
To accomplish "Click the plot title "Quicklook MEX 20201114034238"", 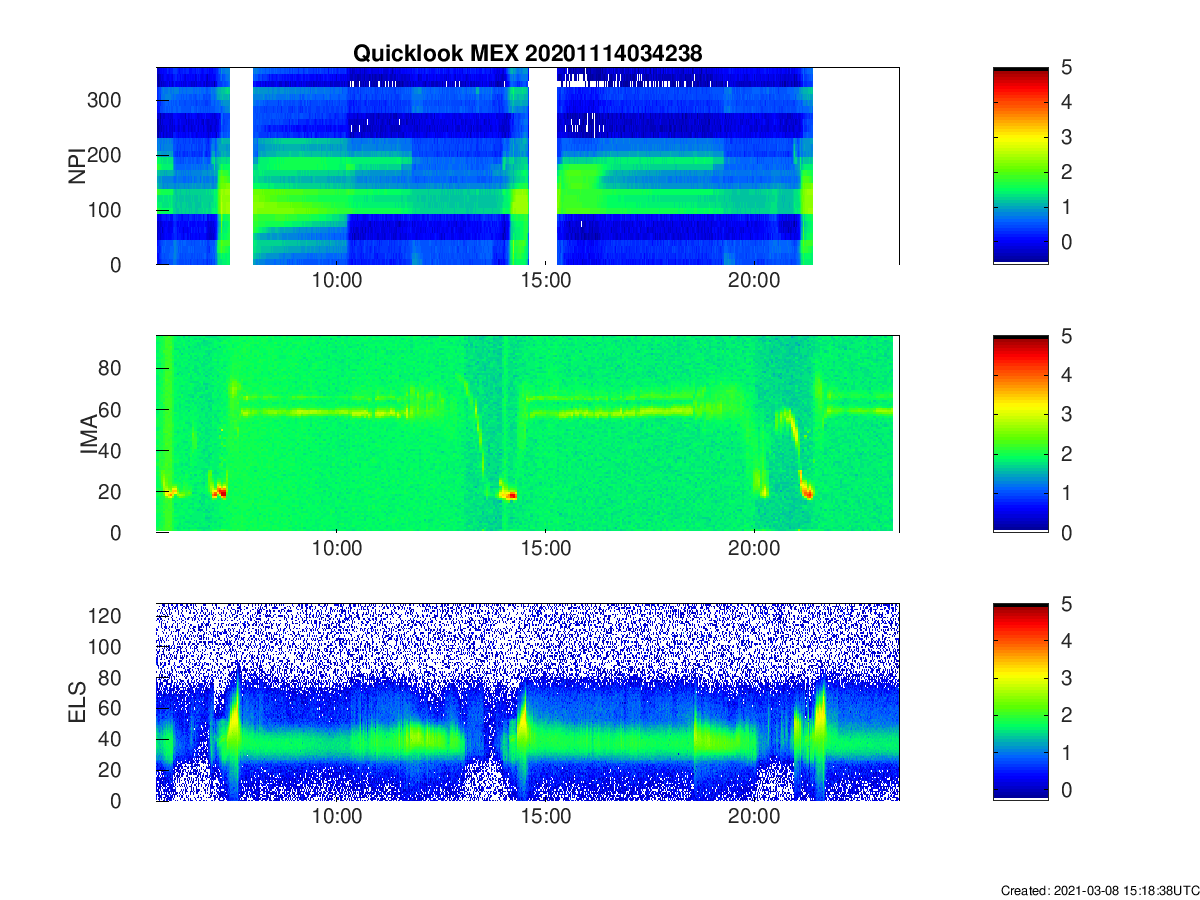I will point(527,54).
